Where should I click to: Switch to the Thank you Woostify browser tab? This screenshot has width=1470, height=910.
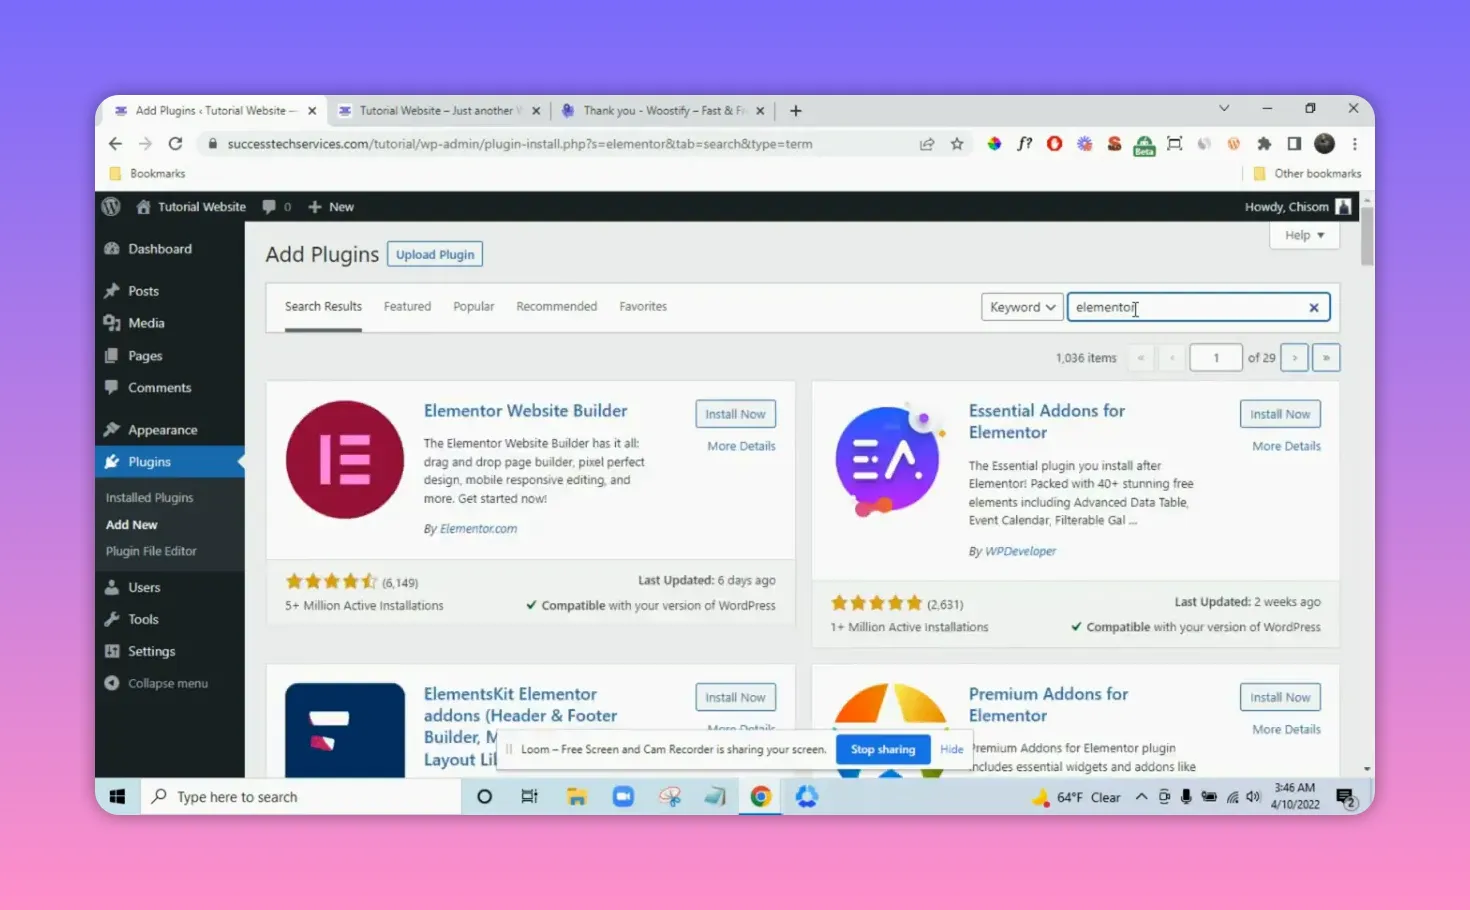(x=660, y=110)
